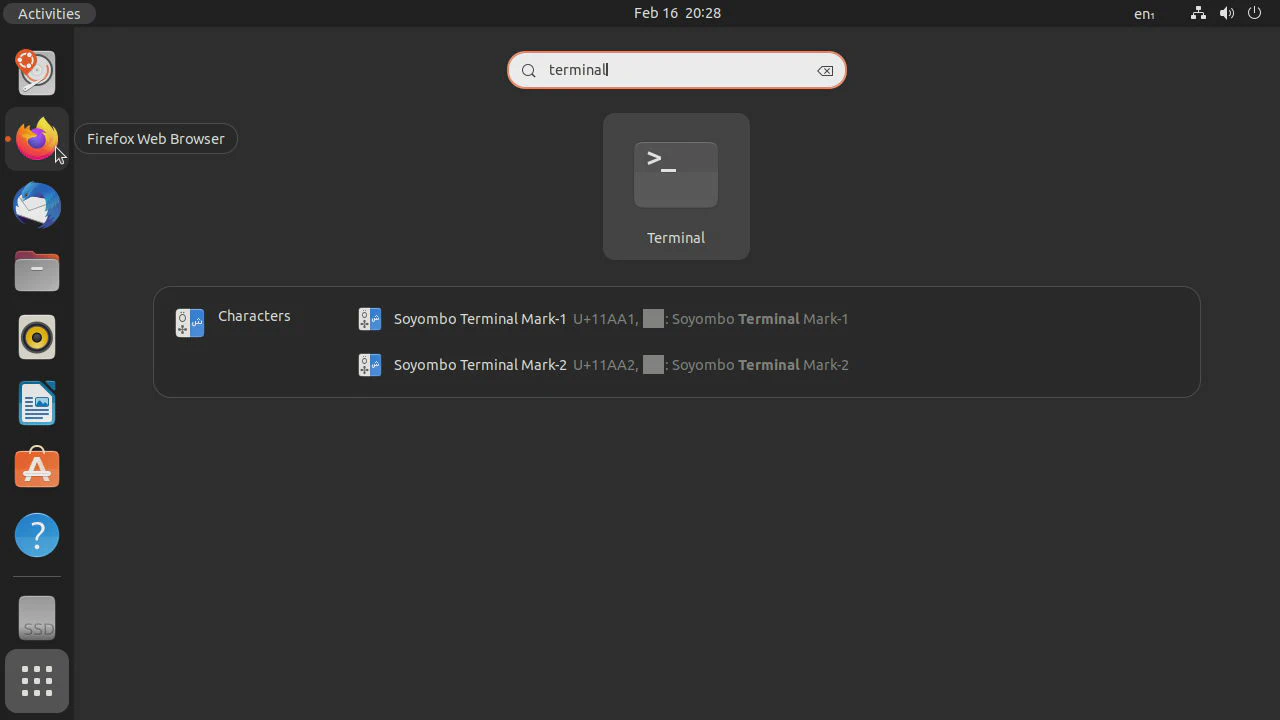Open Characters app icon in results
Screen dimensions: 1280x720
click(190, 323)
